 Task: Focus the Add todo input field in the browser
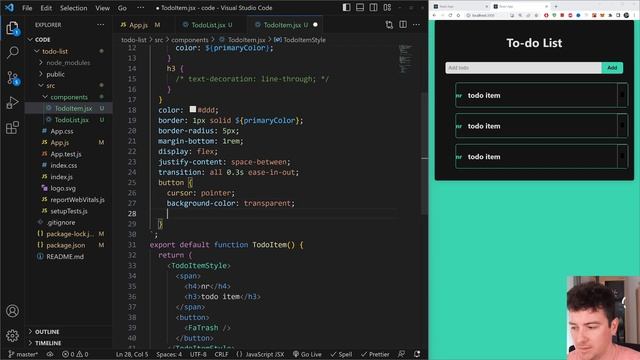point(523,68)
